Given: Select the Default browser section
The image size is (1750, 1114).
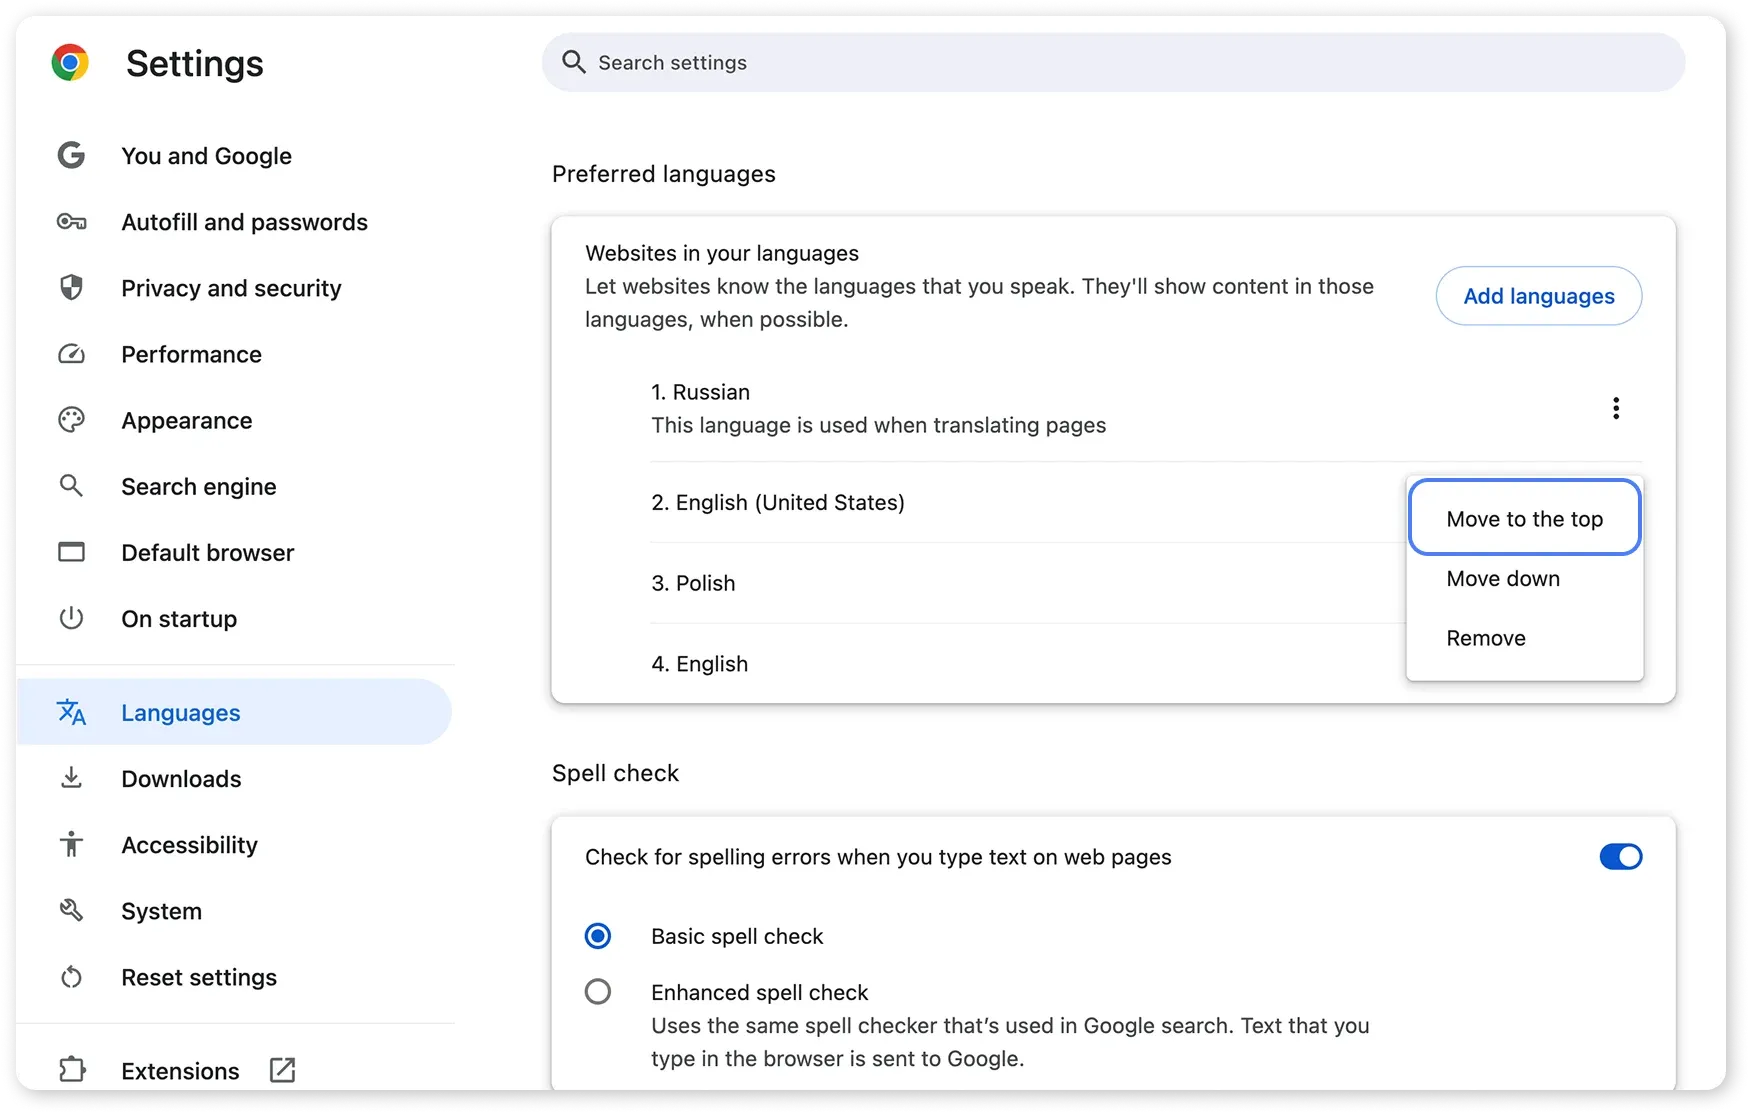Looking at the screenshot, I should point(207,552).
